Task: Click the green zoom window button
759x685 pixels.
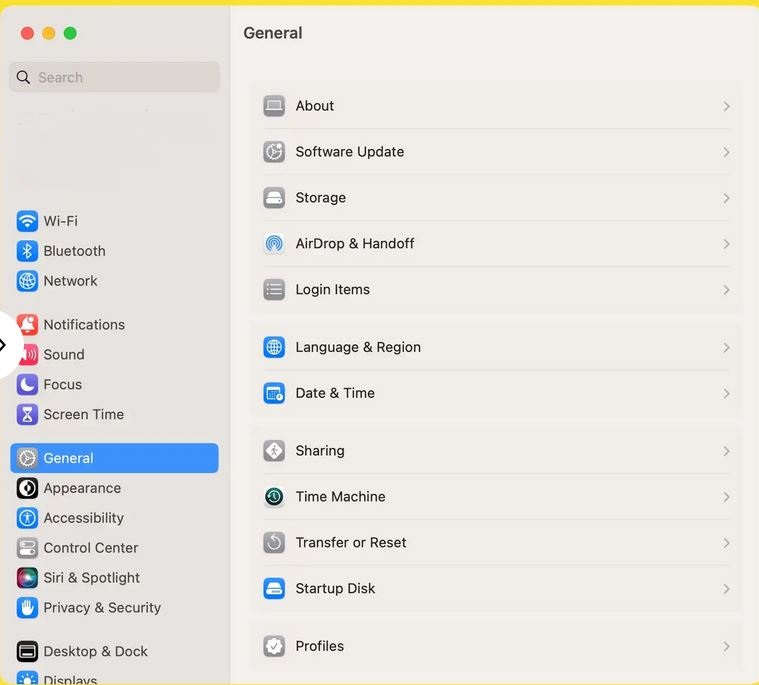Action: pyautogui.click(x=70, y=33)
